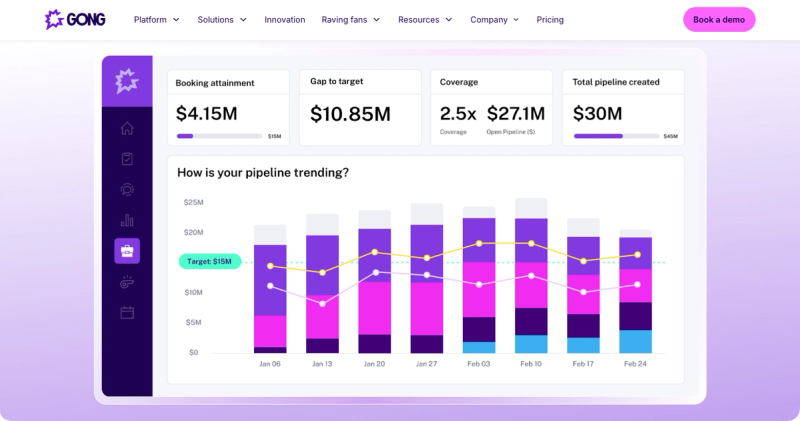Image resolution: width=800 pixels, height=421 pixels.
Task: Click the $5M y-axis label
Action: click(193, 322)
